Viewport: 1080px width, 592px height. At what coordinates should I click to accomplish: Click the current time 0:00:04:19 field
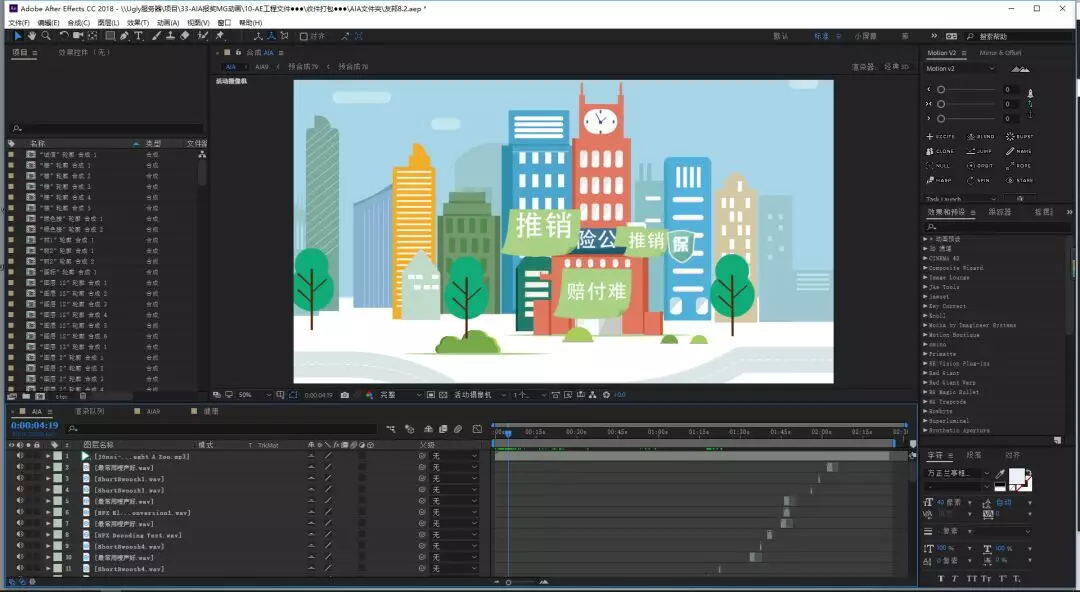click(34, 426)
